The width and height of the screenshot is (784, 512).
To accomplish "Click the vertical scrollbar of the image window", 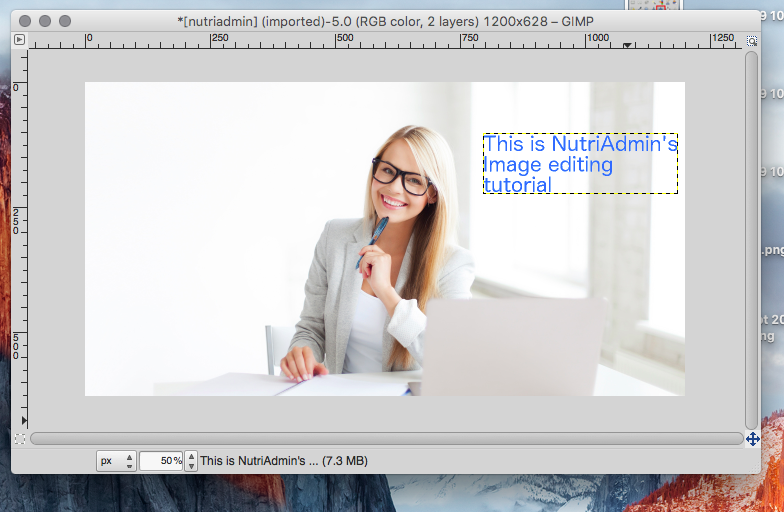I will [x=752, y=240].
